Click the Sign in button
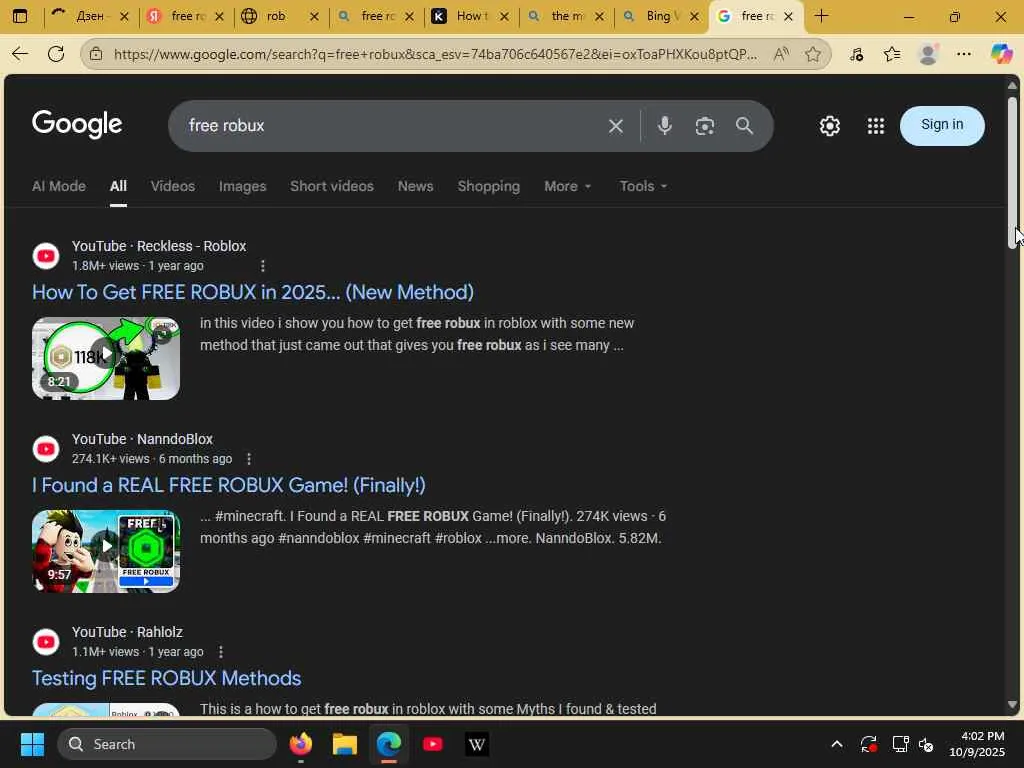Screen dimensions: 1024x768 pos(942,125)
